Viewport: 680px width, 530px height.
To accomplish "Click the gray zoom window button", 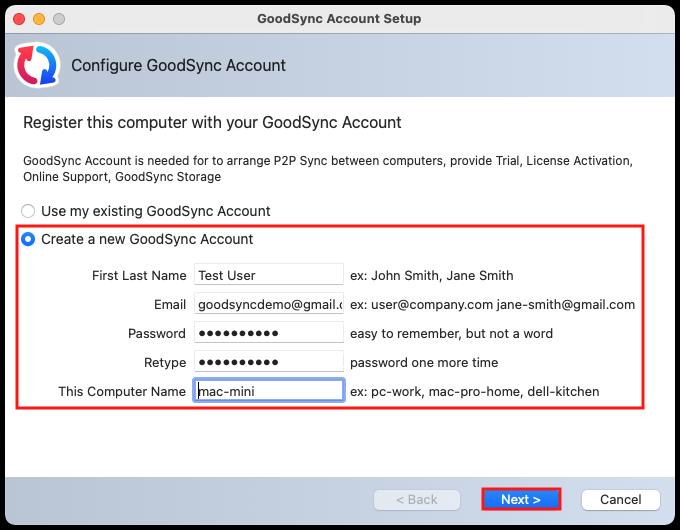I will pos(60,19).
